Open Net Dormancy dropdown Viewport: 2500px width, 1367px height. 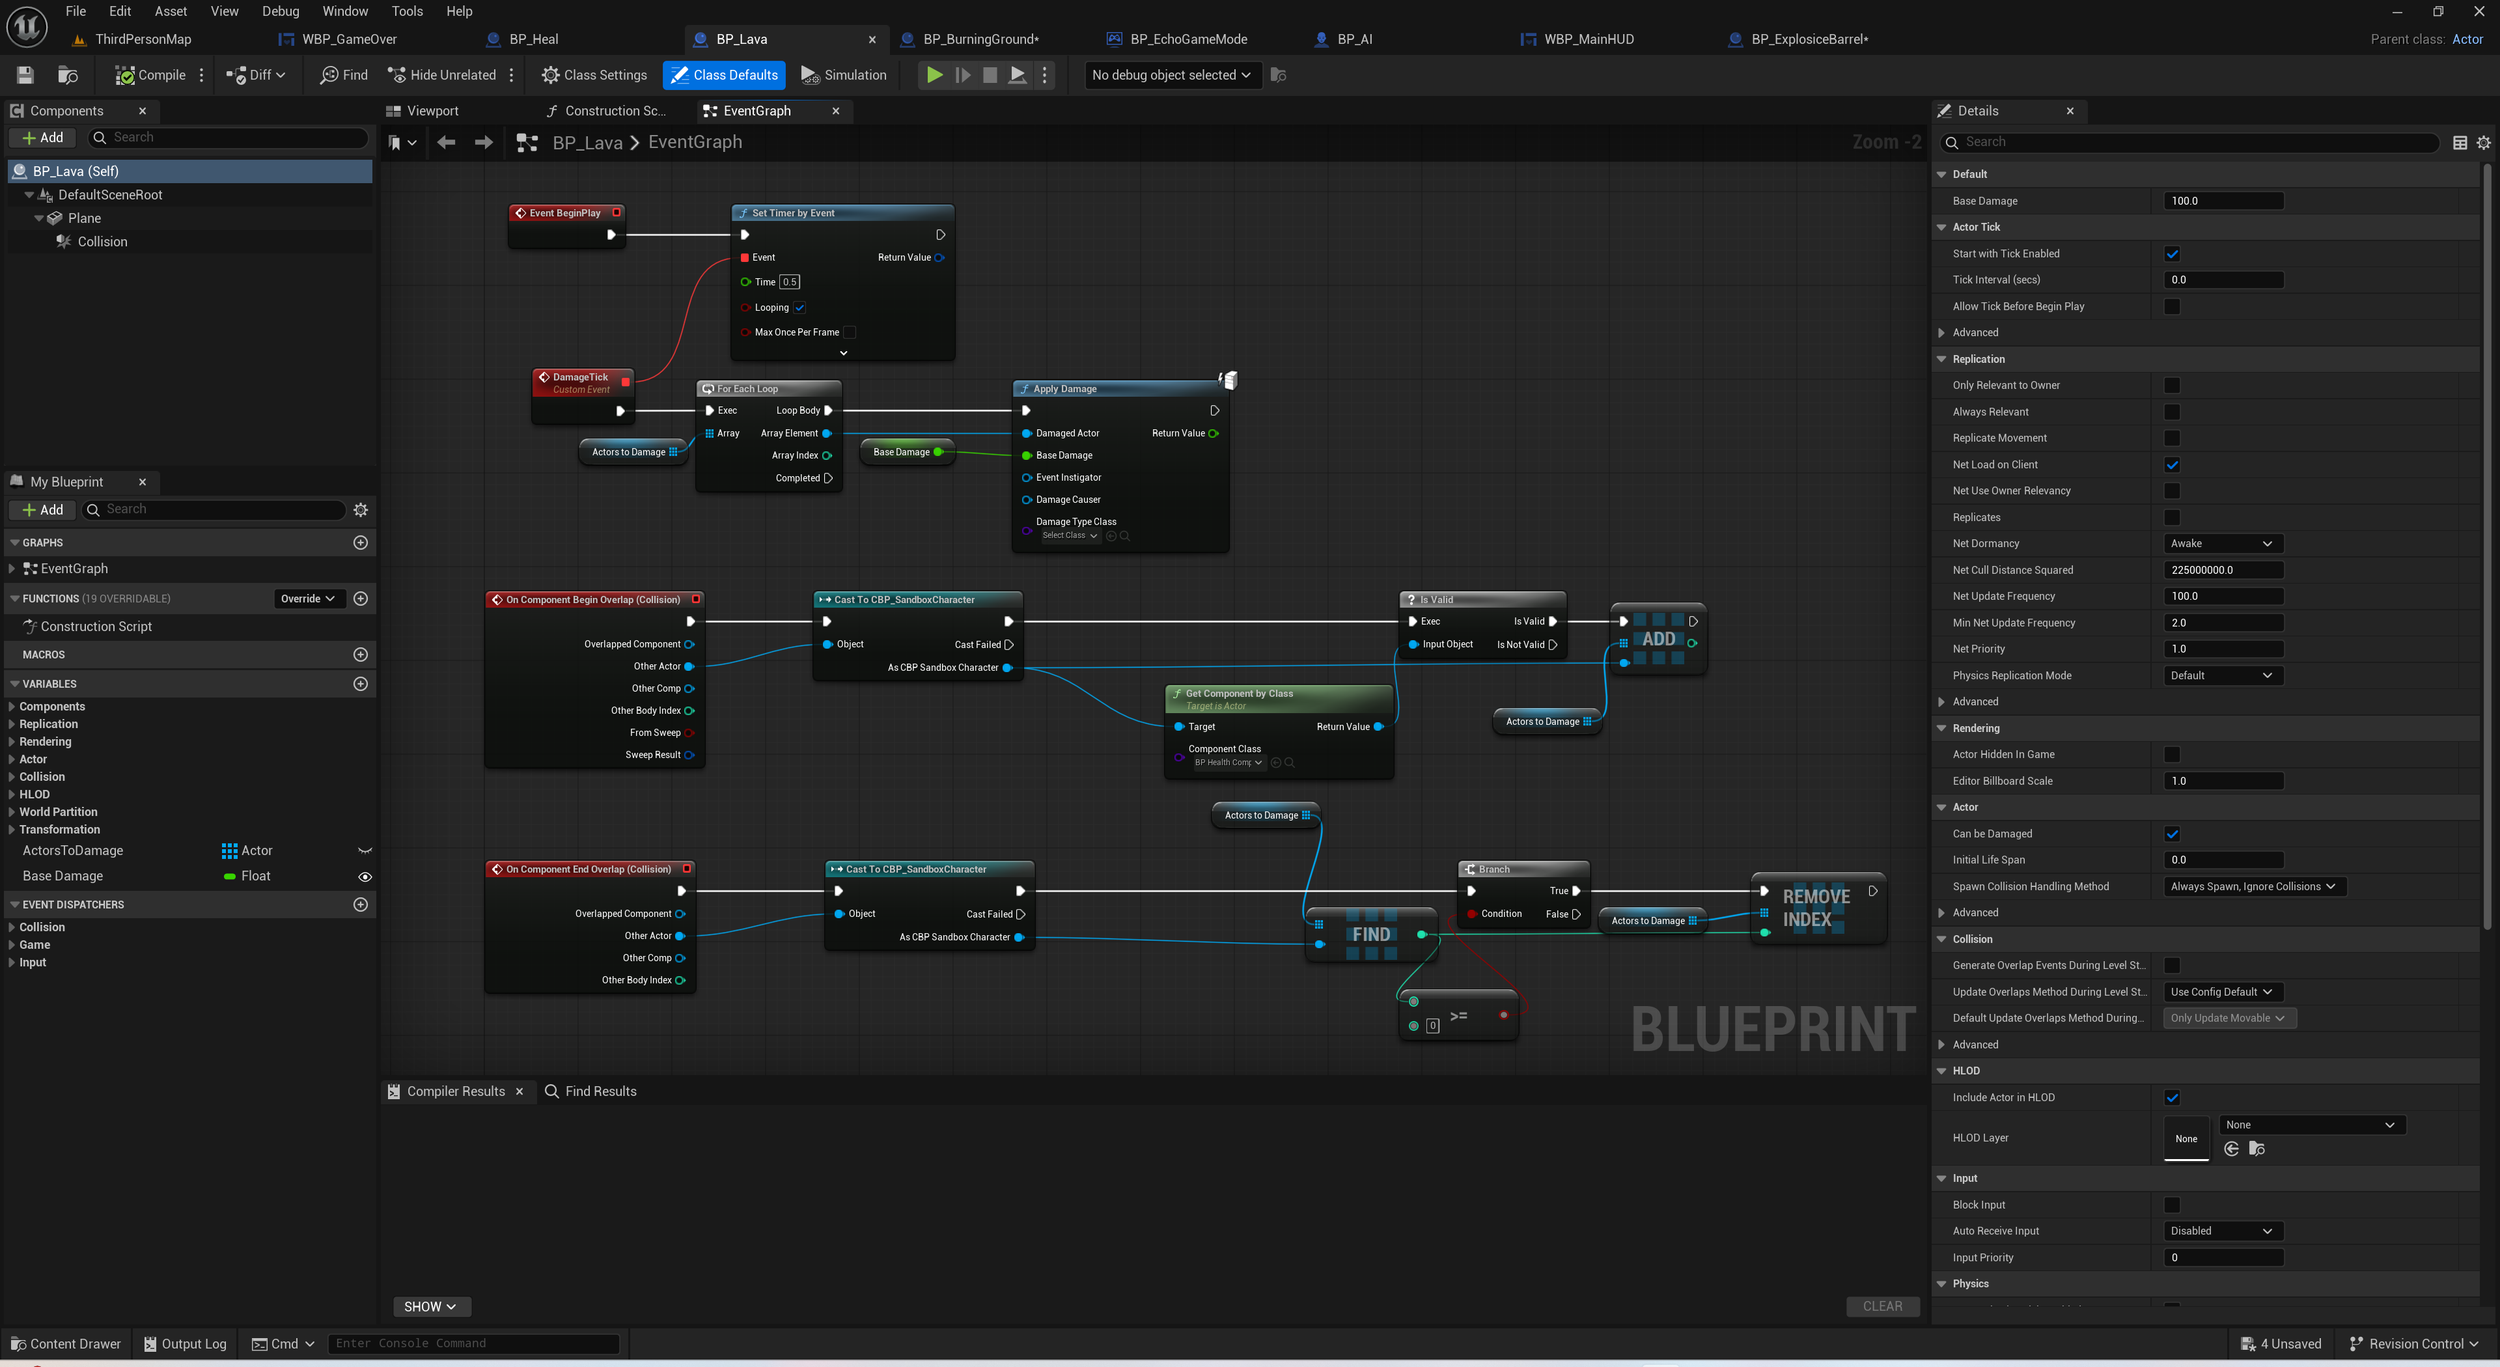(2223, 544)
